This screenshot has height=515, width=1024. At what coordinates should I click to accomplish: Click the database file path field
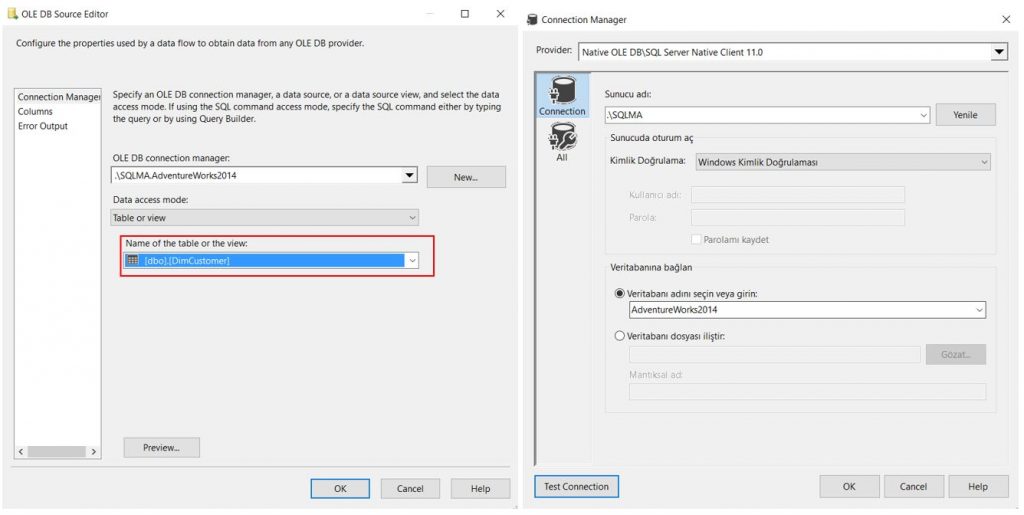(775, 354)
